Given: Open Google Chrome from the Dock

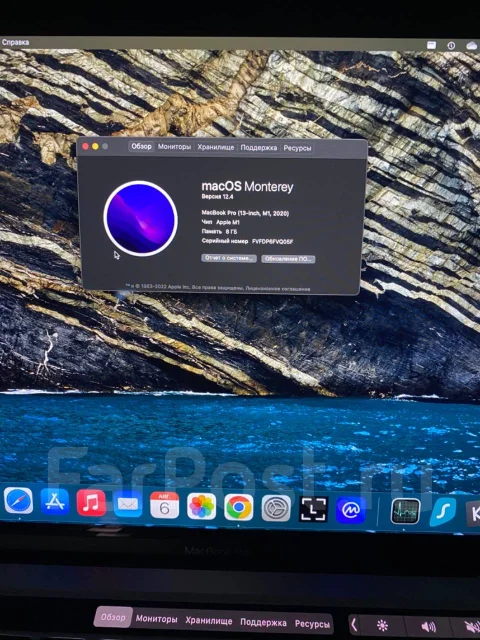Looking at the screenshot, I should click(x=239, y=507).
